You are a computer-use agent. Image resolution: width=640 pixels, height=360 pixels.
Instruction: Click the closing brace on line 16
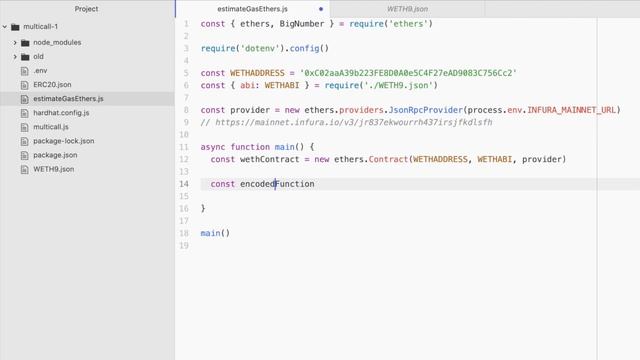click(203, 209)
